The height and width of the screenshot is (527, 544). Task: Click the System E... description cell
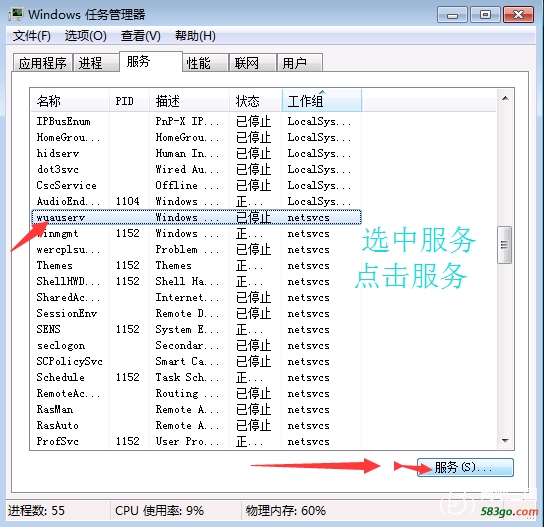point(187,329)
